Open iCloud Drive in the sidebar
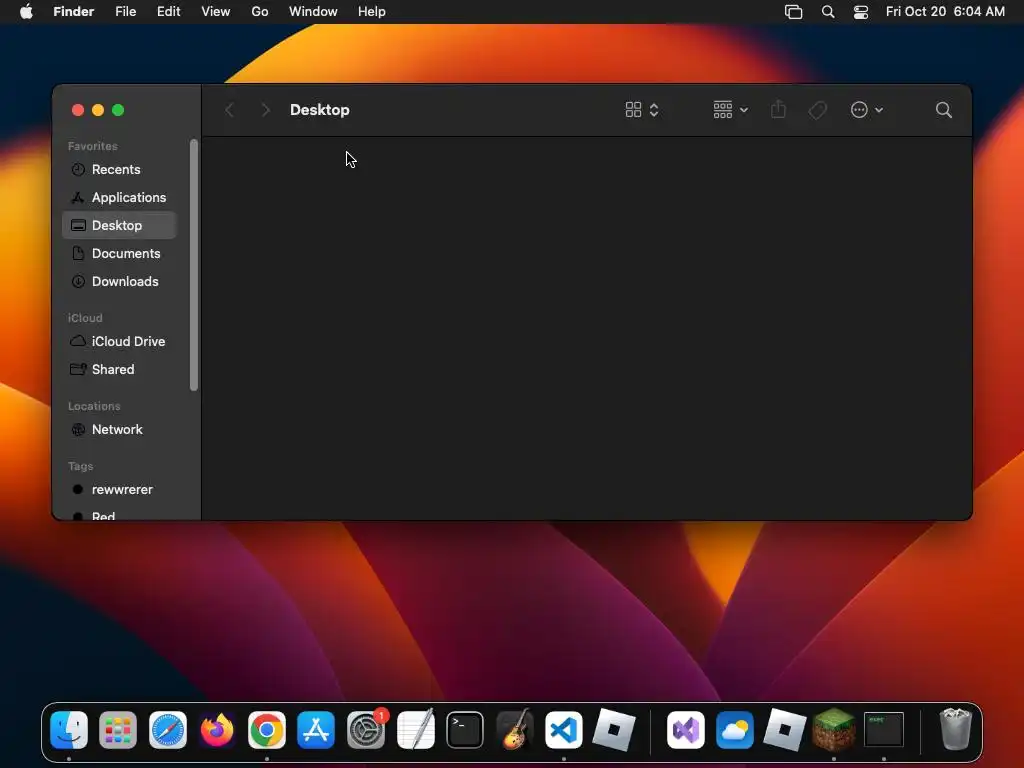 coord(119,342)
